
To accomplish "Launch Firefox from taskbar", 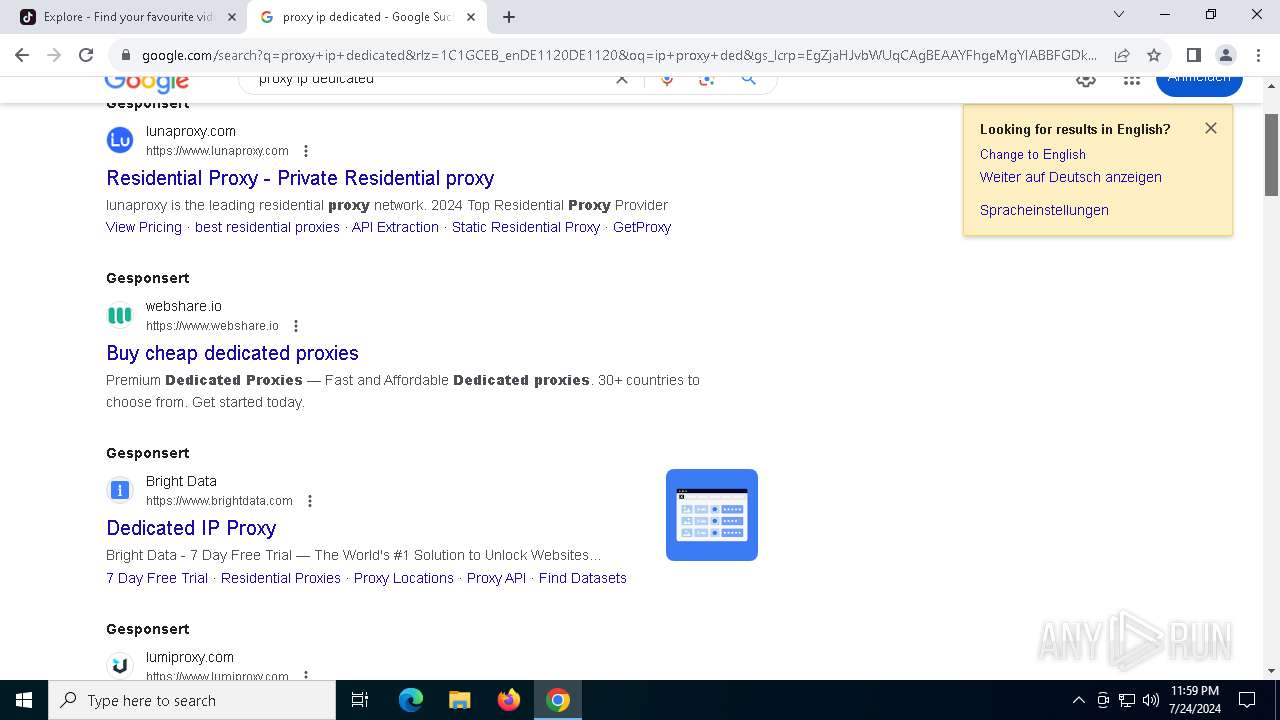I will click(x=509, y=700).
